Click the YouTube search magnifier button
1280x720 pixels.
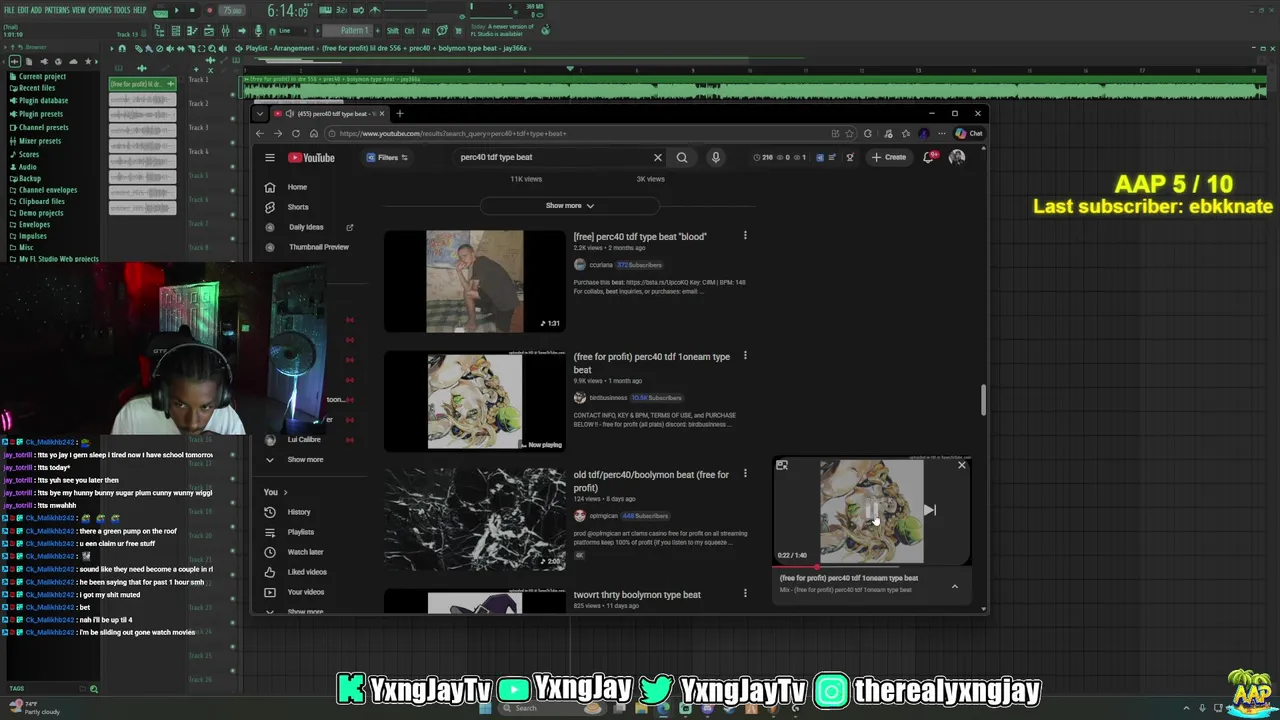click(682, 157)
